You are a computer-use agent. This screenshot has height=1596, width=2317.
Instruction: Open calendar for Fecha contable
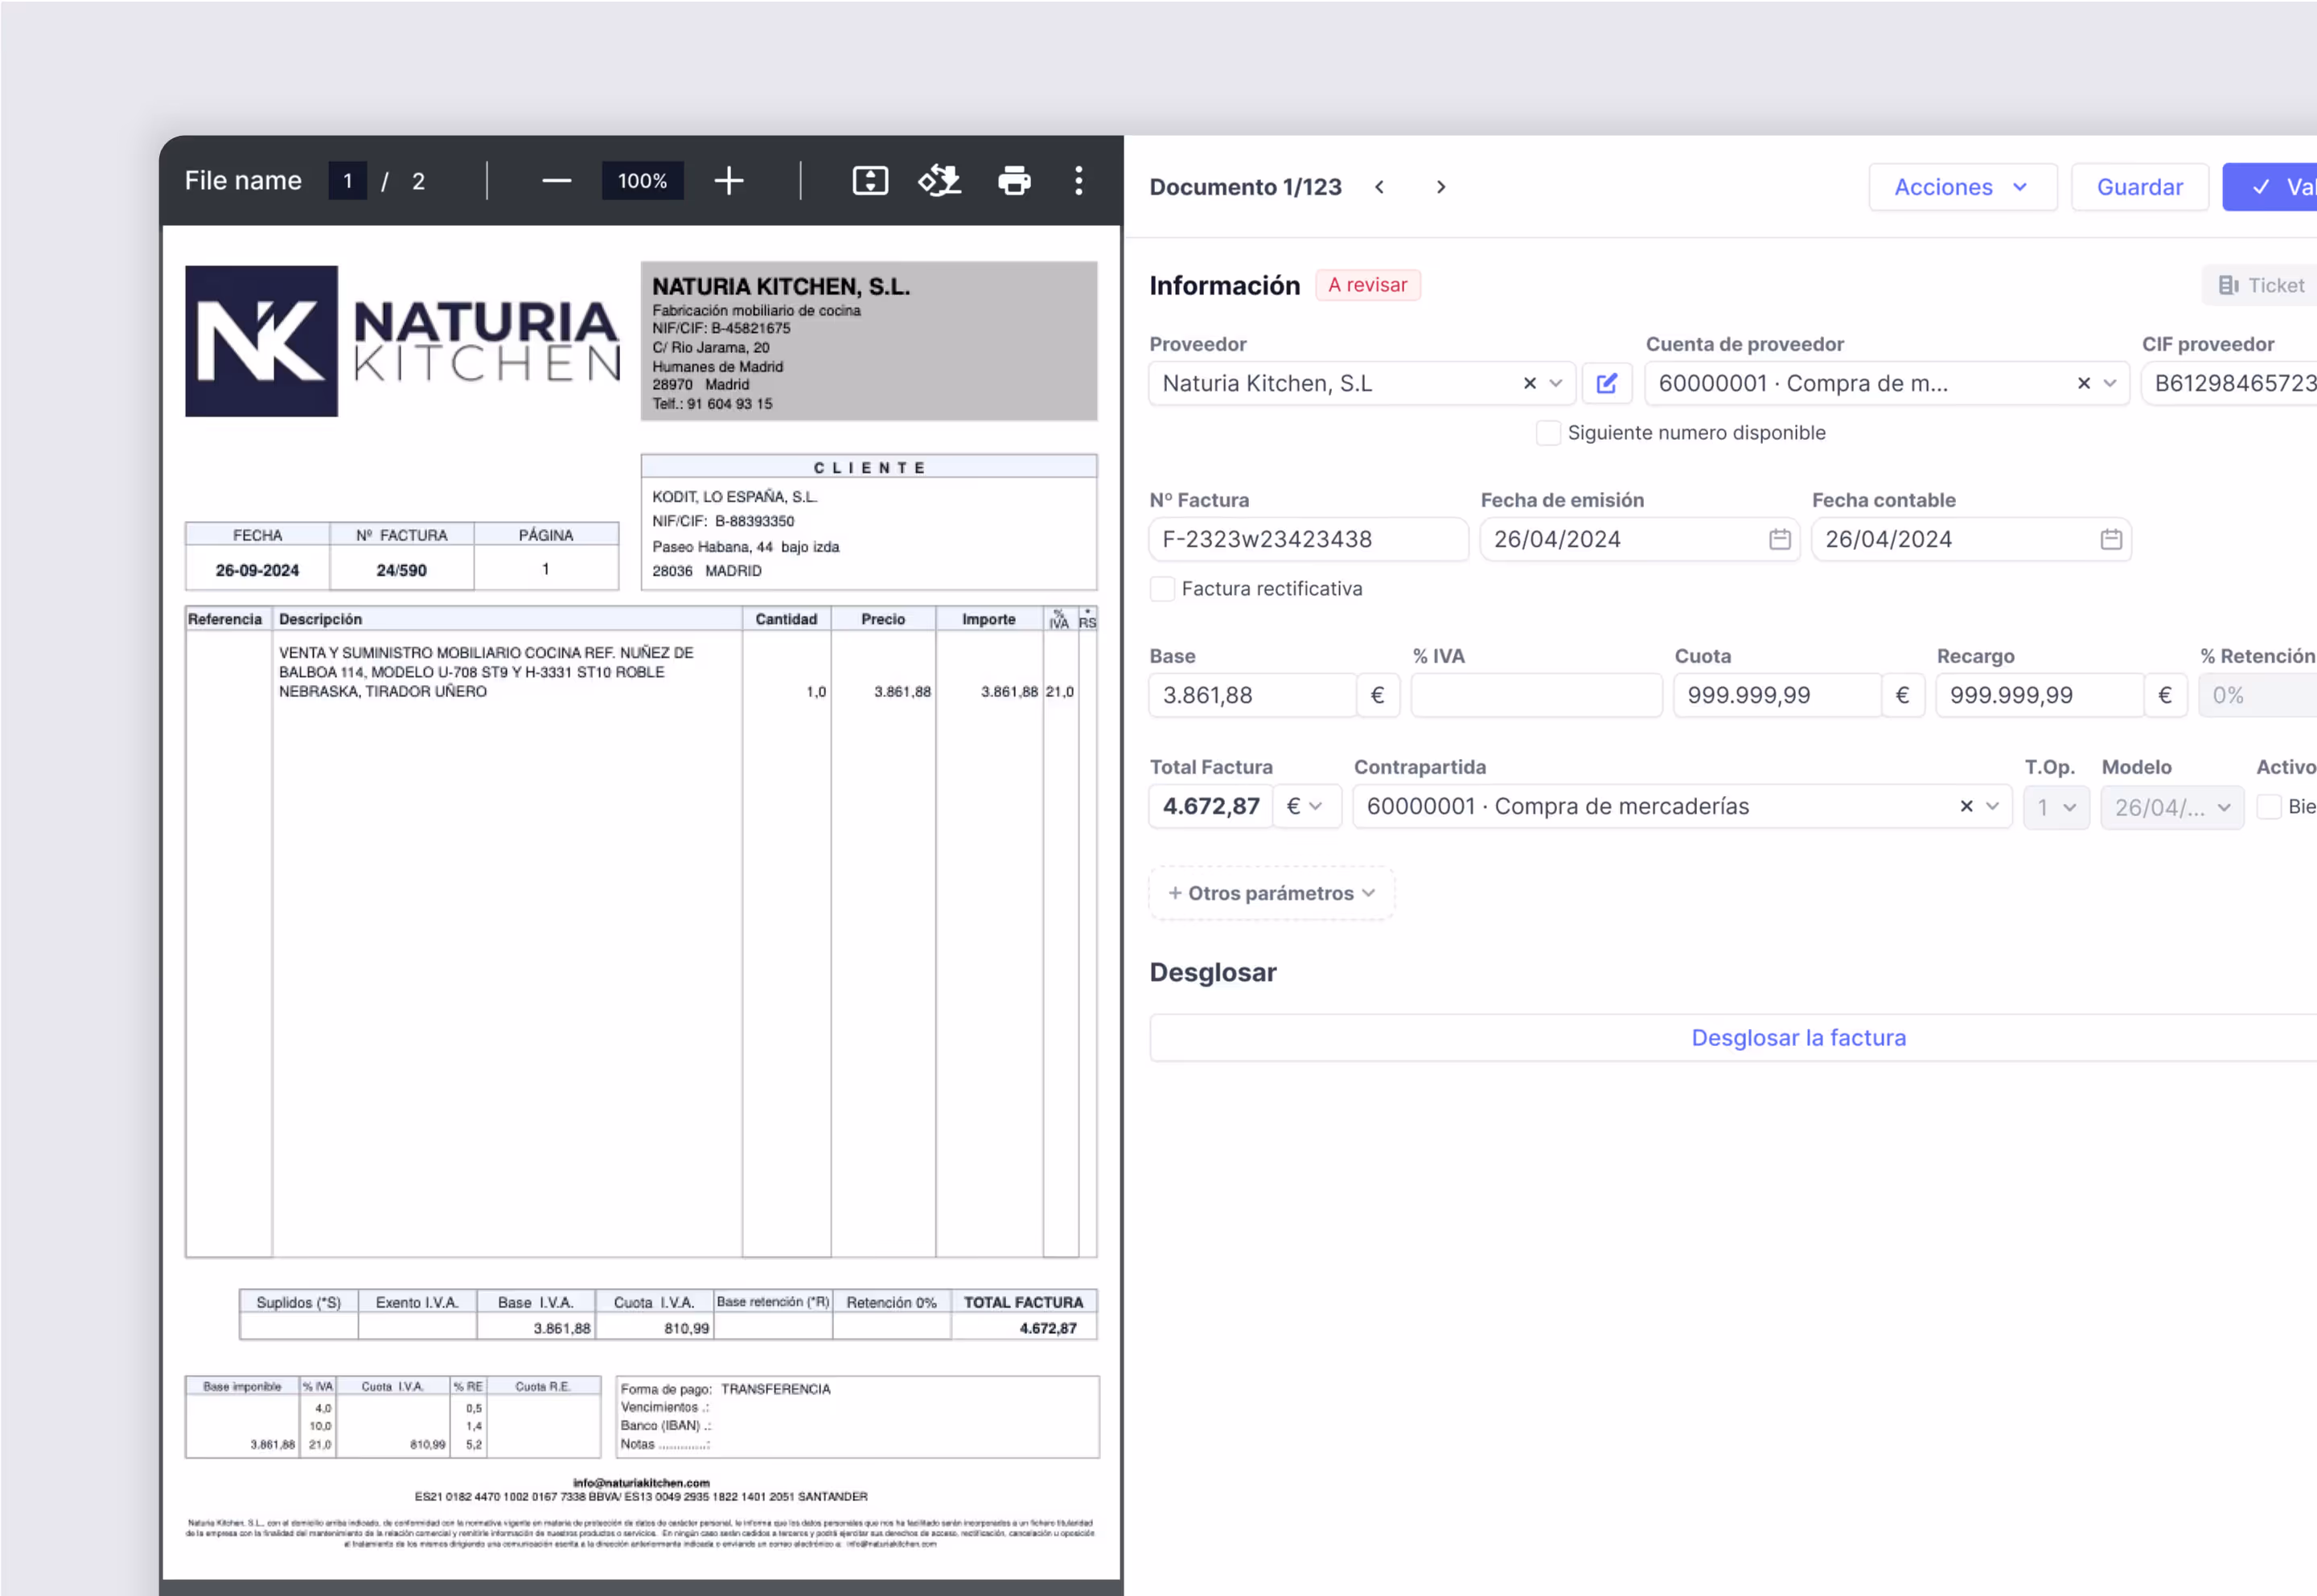(2111, 540)
